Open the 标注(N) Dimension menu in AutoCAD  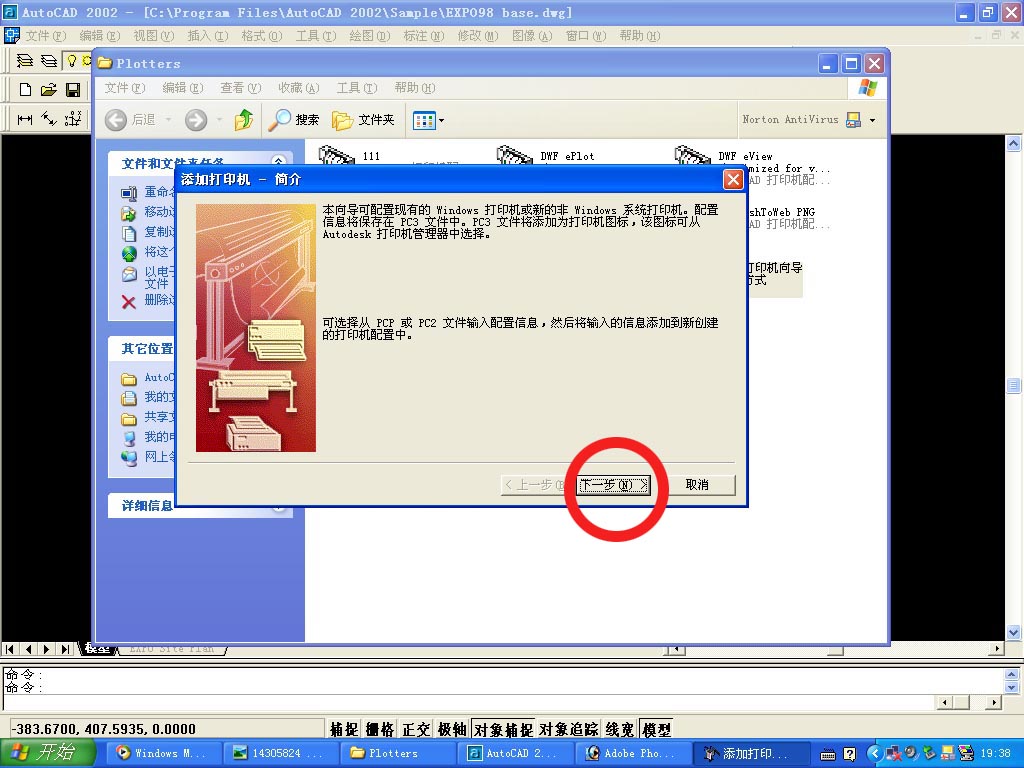coord(424,35)
